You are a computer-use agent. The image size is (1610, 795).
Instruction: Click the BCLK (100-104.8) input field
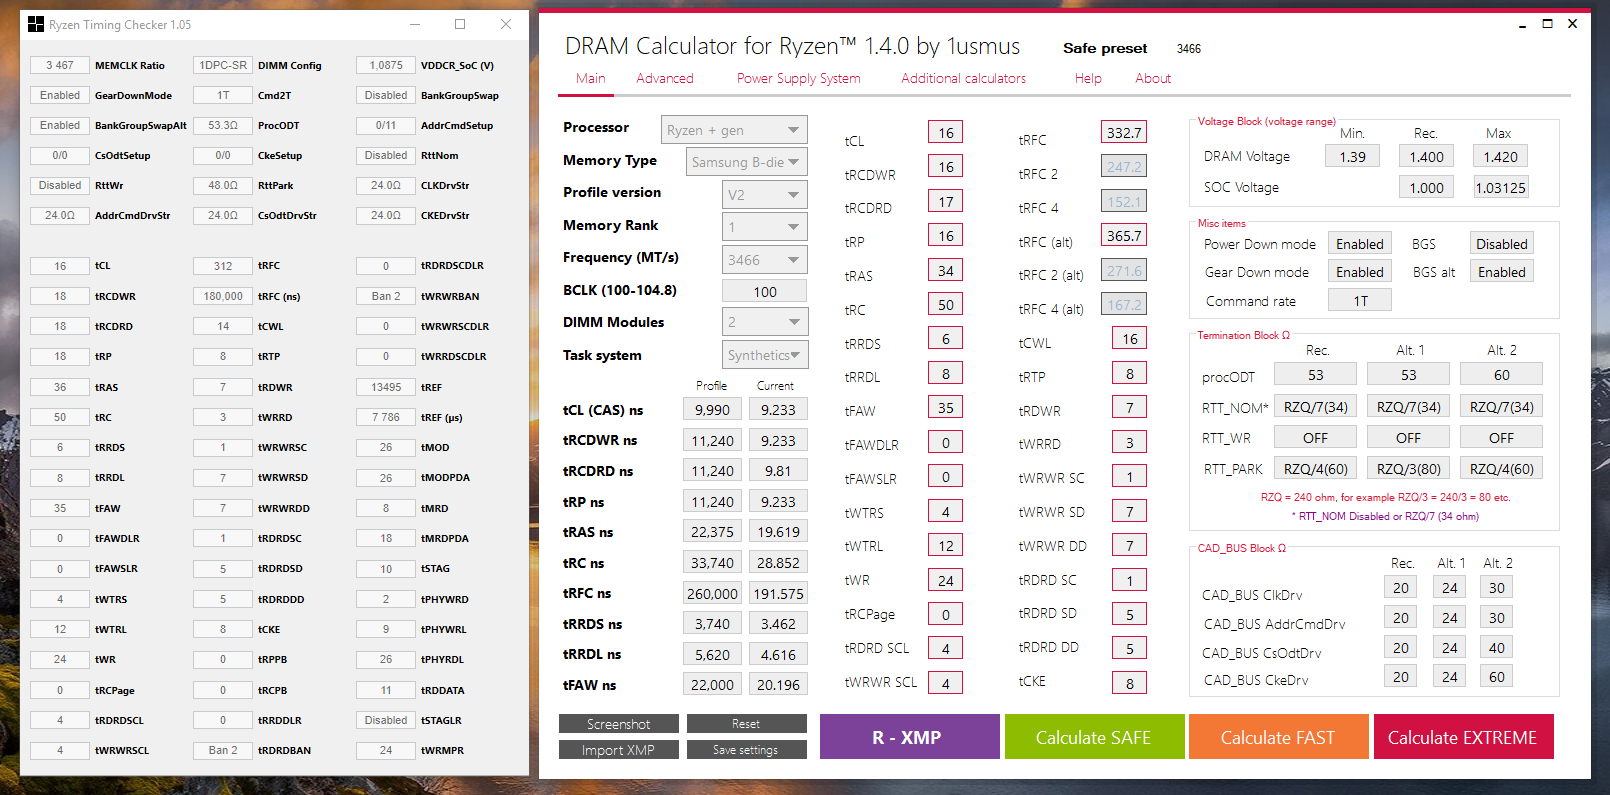pos(765,291)
